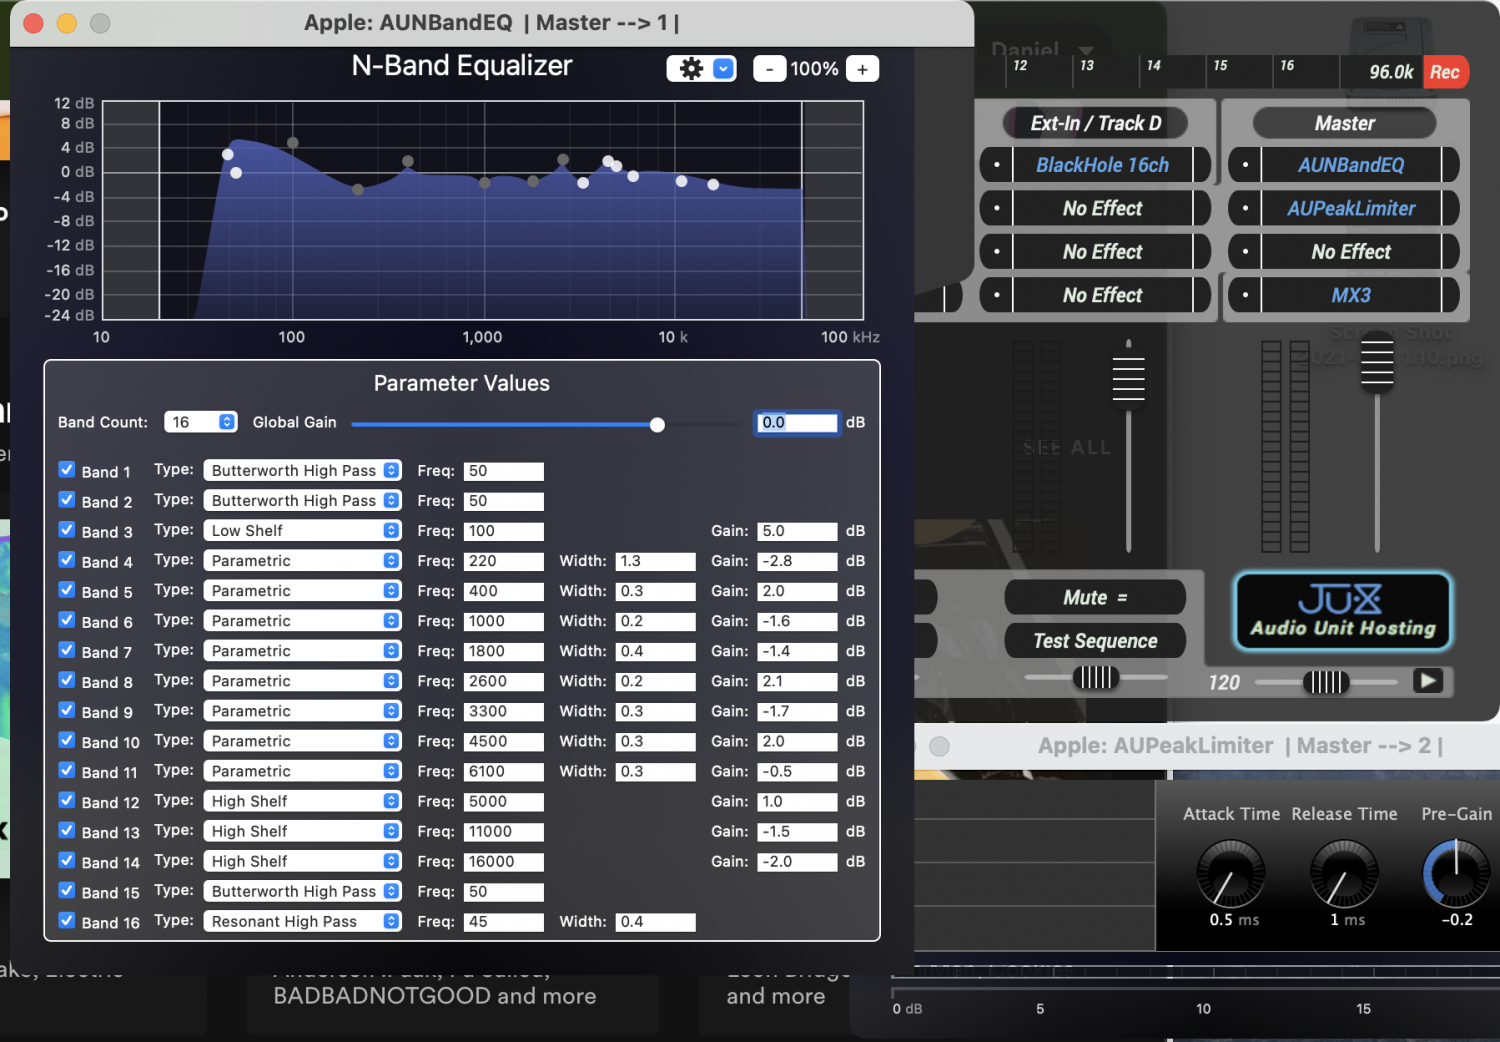The image size is (1500, 1042).
Task: Click Band 16 Freq field 45
Action: (504, 922)
